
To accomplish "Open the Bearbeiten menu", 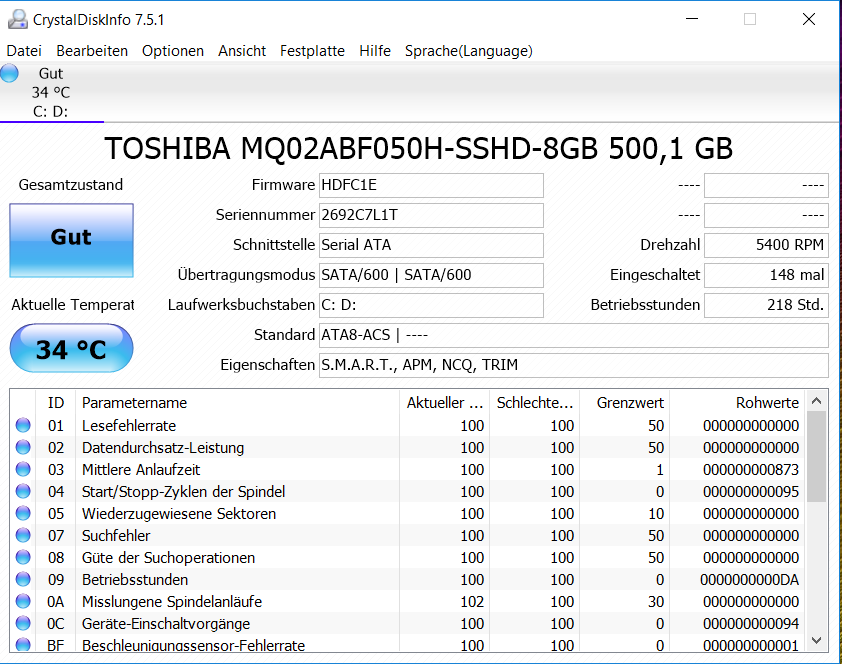I will coord(92,51).
